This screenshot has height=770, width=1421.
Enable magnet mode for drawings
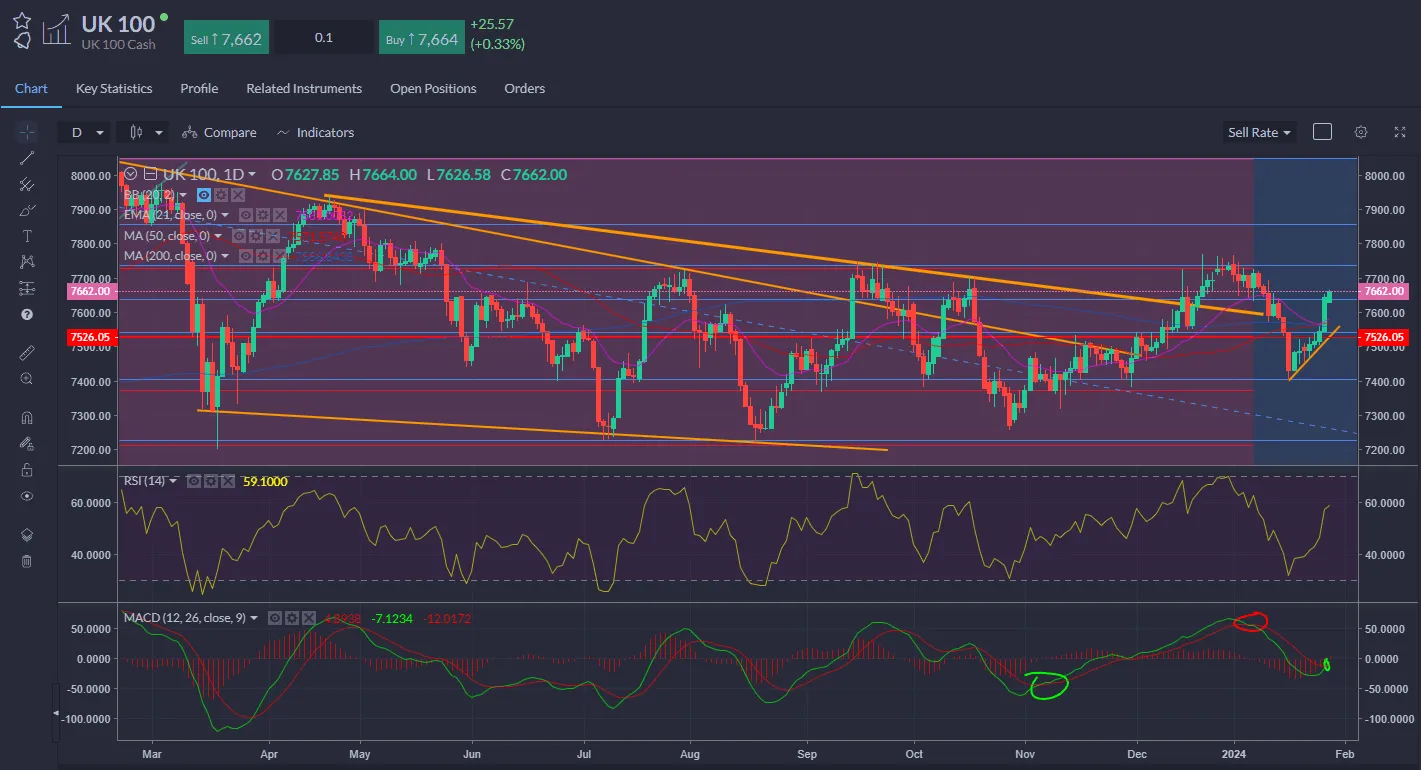pos(26,417)
